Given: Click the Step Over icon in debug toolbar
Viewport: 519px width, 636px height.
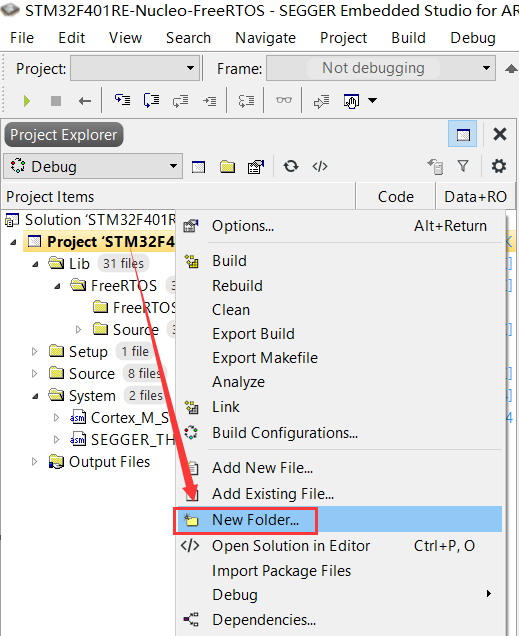Looking at the screenshot, I should [x=151, y=100].
